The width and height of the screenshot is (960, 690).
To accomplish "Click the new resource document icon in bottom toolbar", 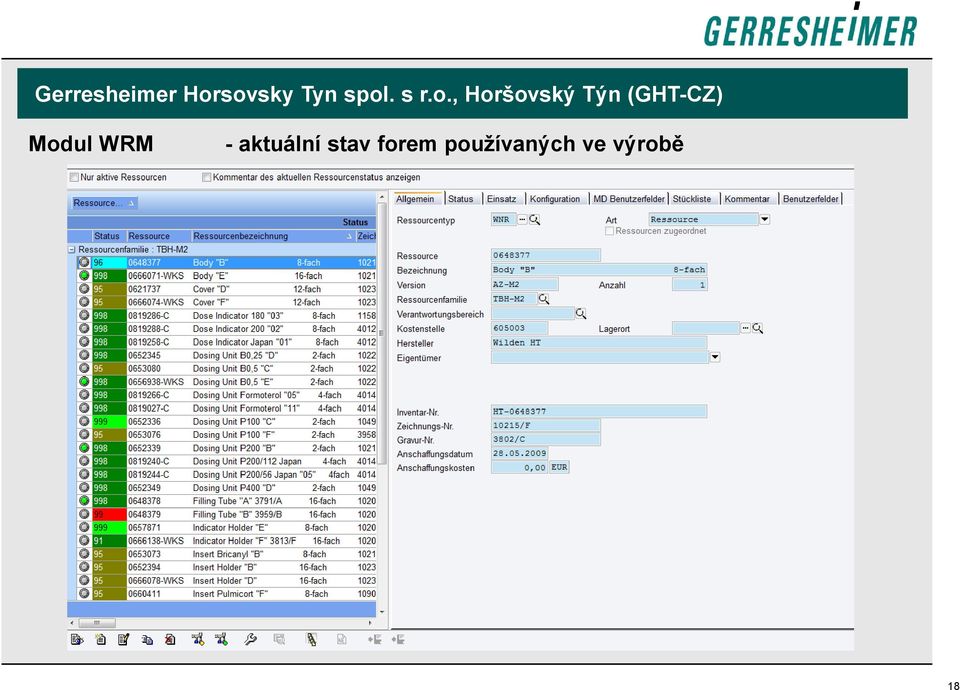I will point(100,640).
